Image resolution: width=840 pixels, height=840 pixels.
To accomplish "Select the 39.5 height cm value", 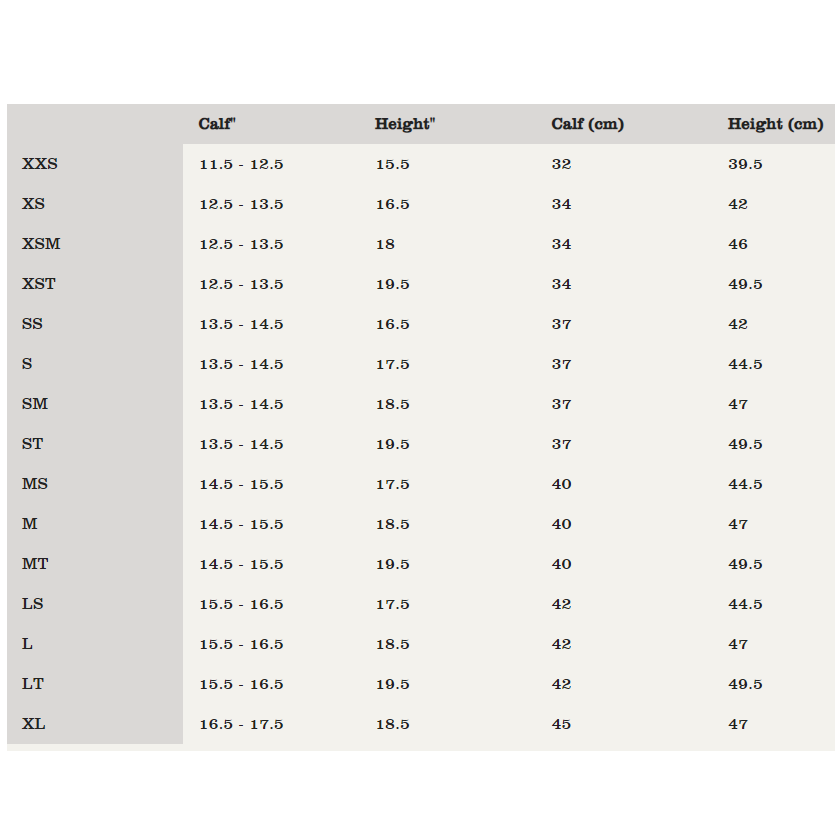I will (x=745, y=164).
